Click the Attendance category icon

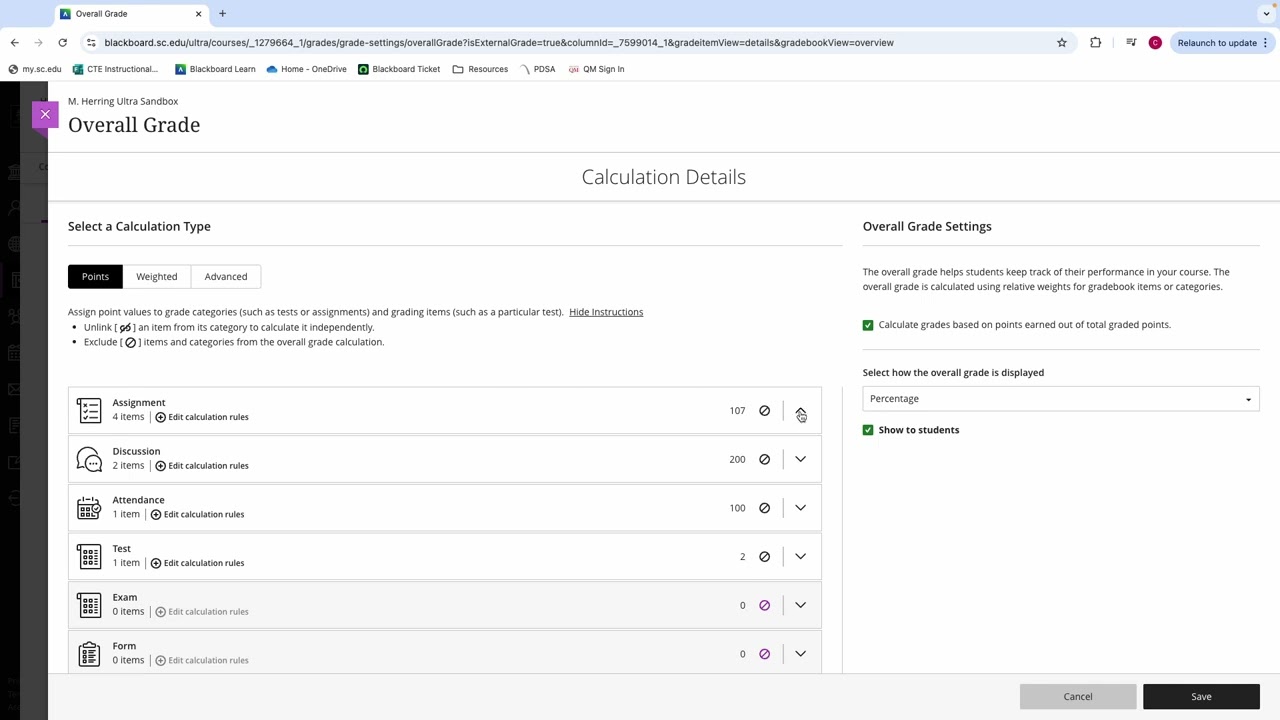pos(89,508)
